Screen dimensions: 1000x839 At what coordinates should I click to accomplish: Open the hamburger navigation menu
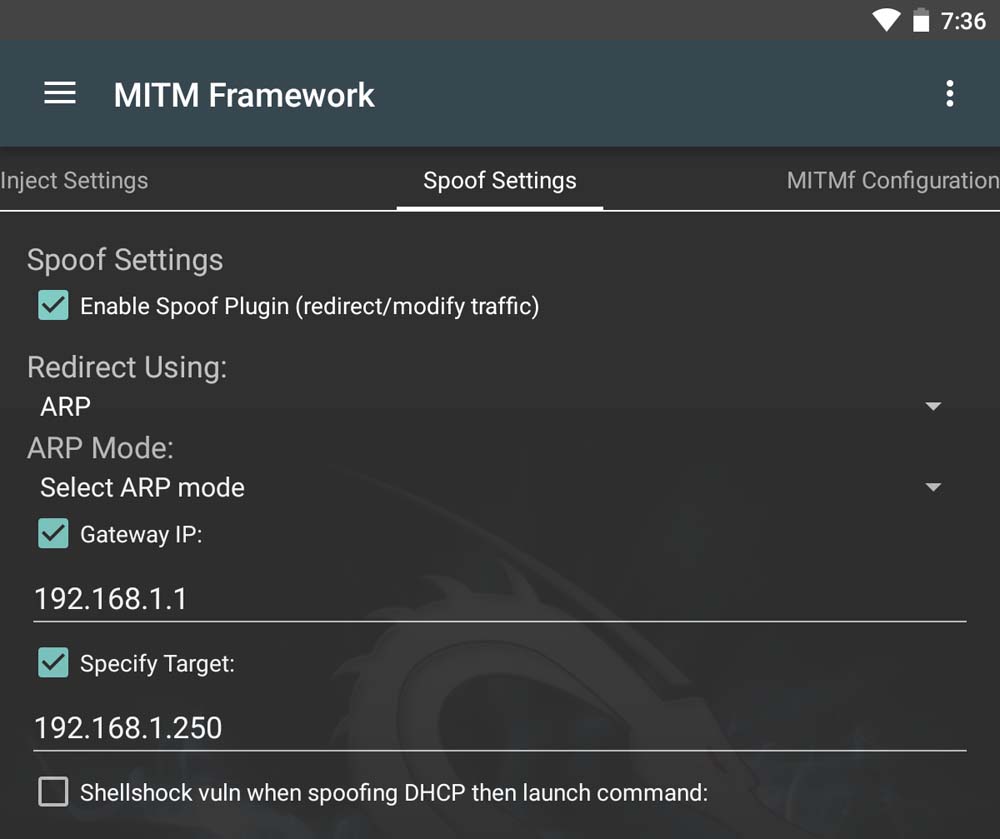60,94
